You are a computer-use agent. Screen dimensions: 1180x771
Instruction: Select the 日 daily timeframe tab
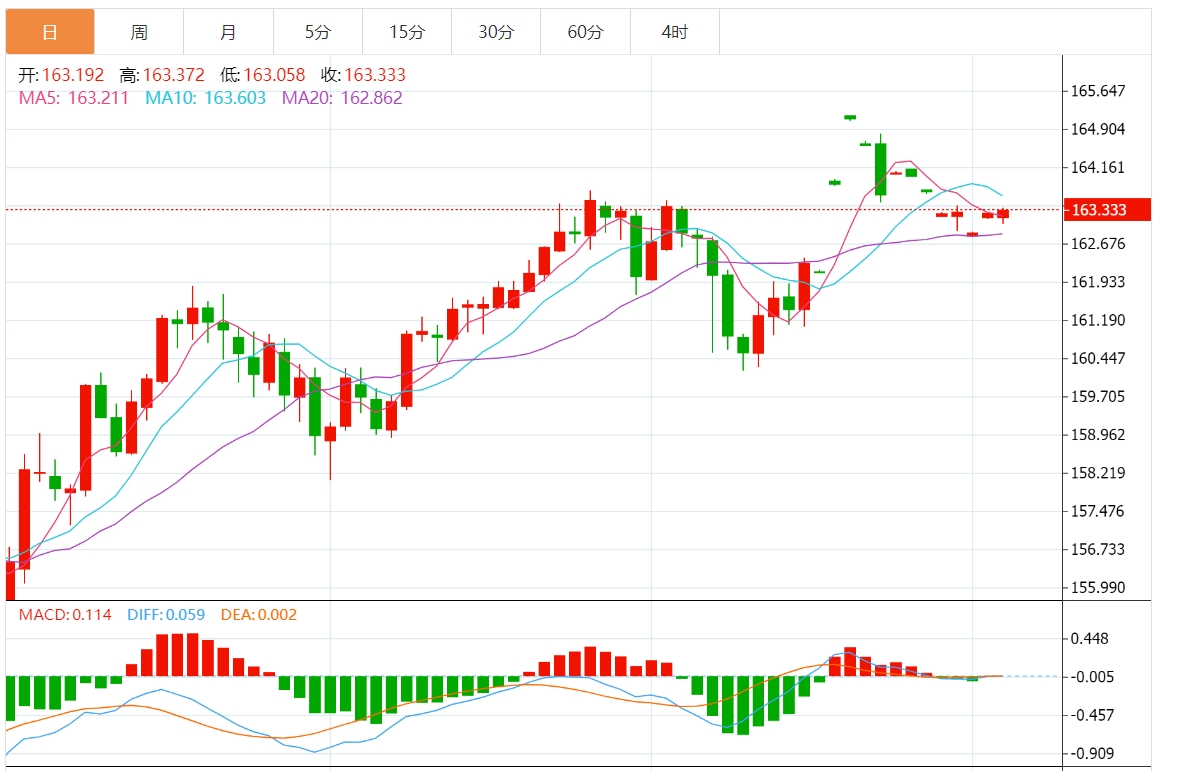(x=50, y=32)
